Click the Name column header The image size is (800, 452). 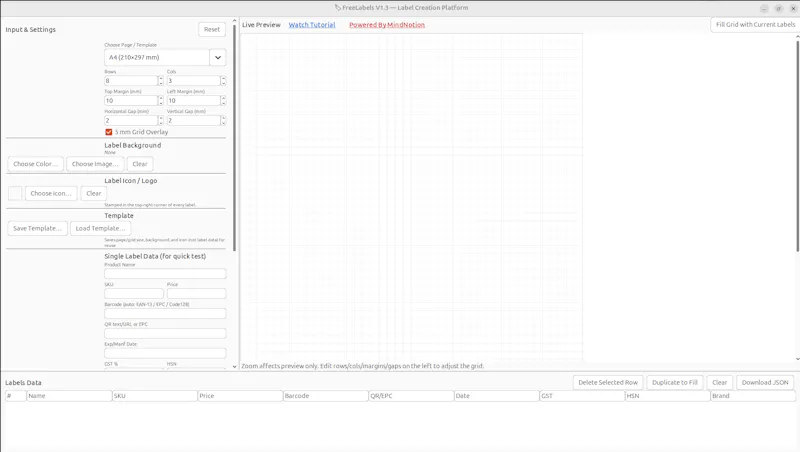[x=69, y=396]
